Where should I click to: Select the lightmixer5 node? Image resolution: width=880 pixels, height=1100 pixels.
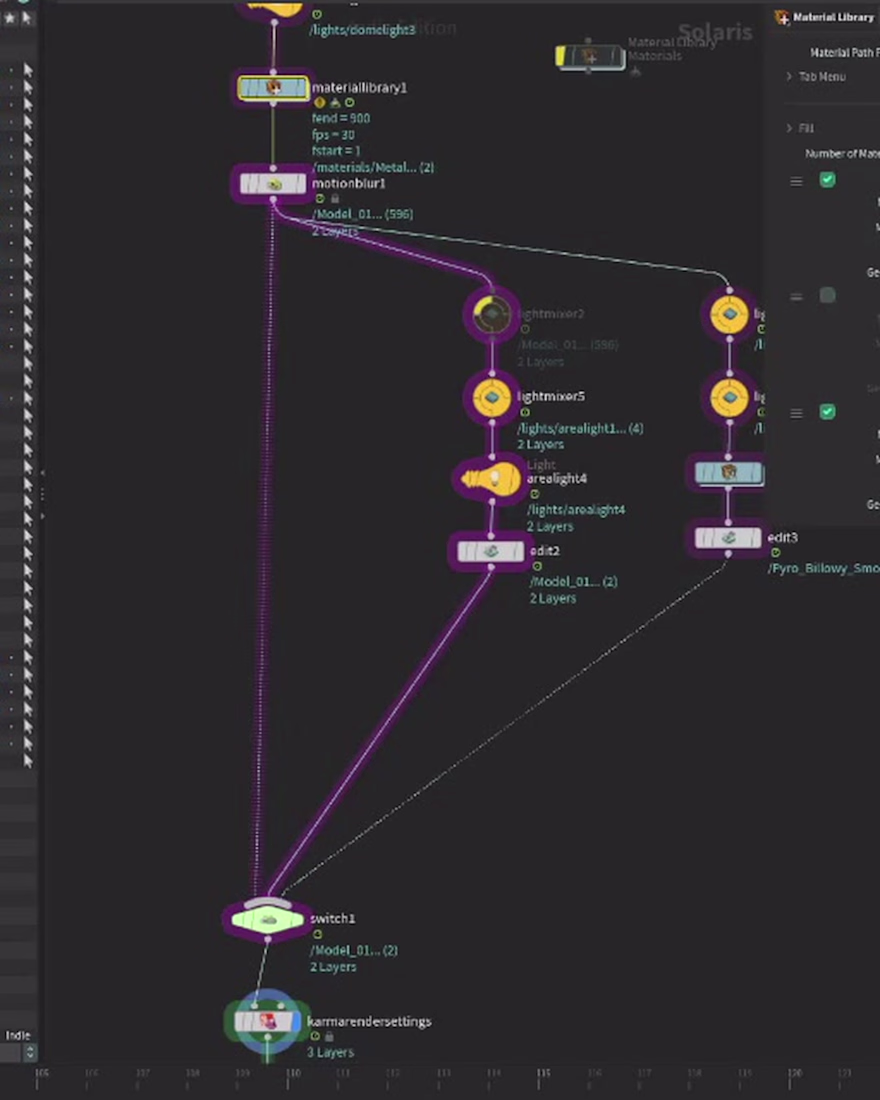[492, 397]
